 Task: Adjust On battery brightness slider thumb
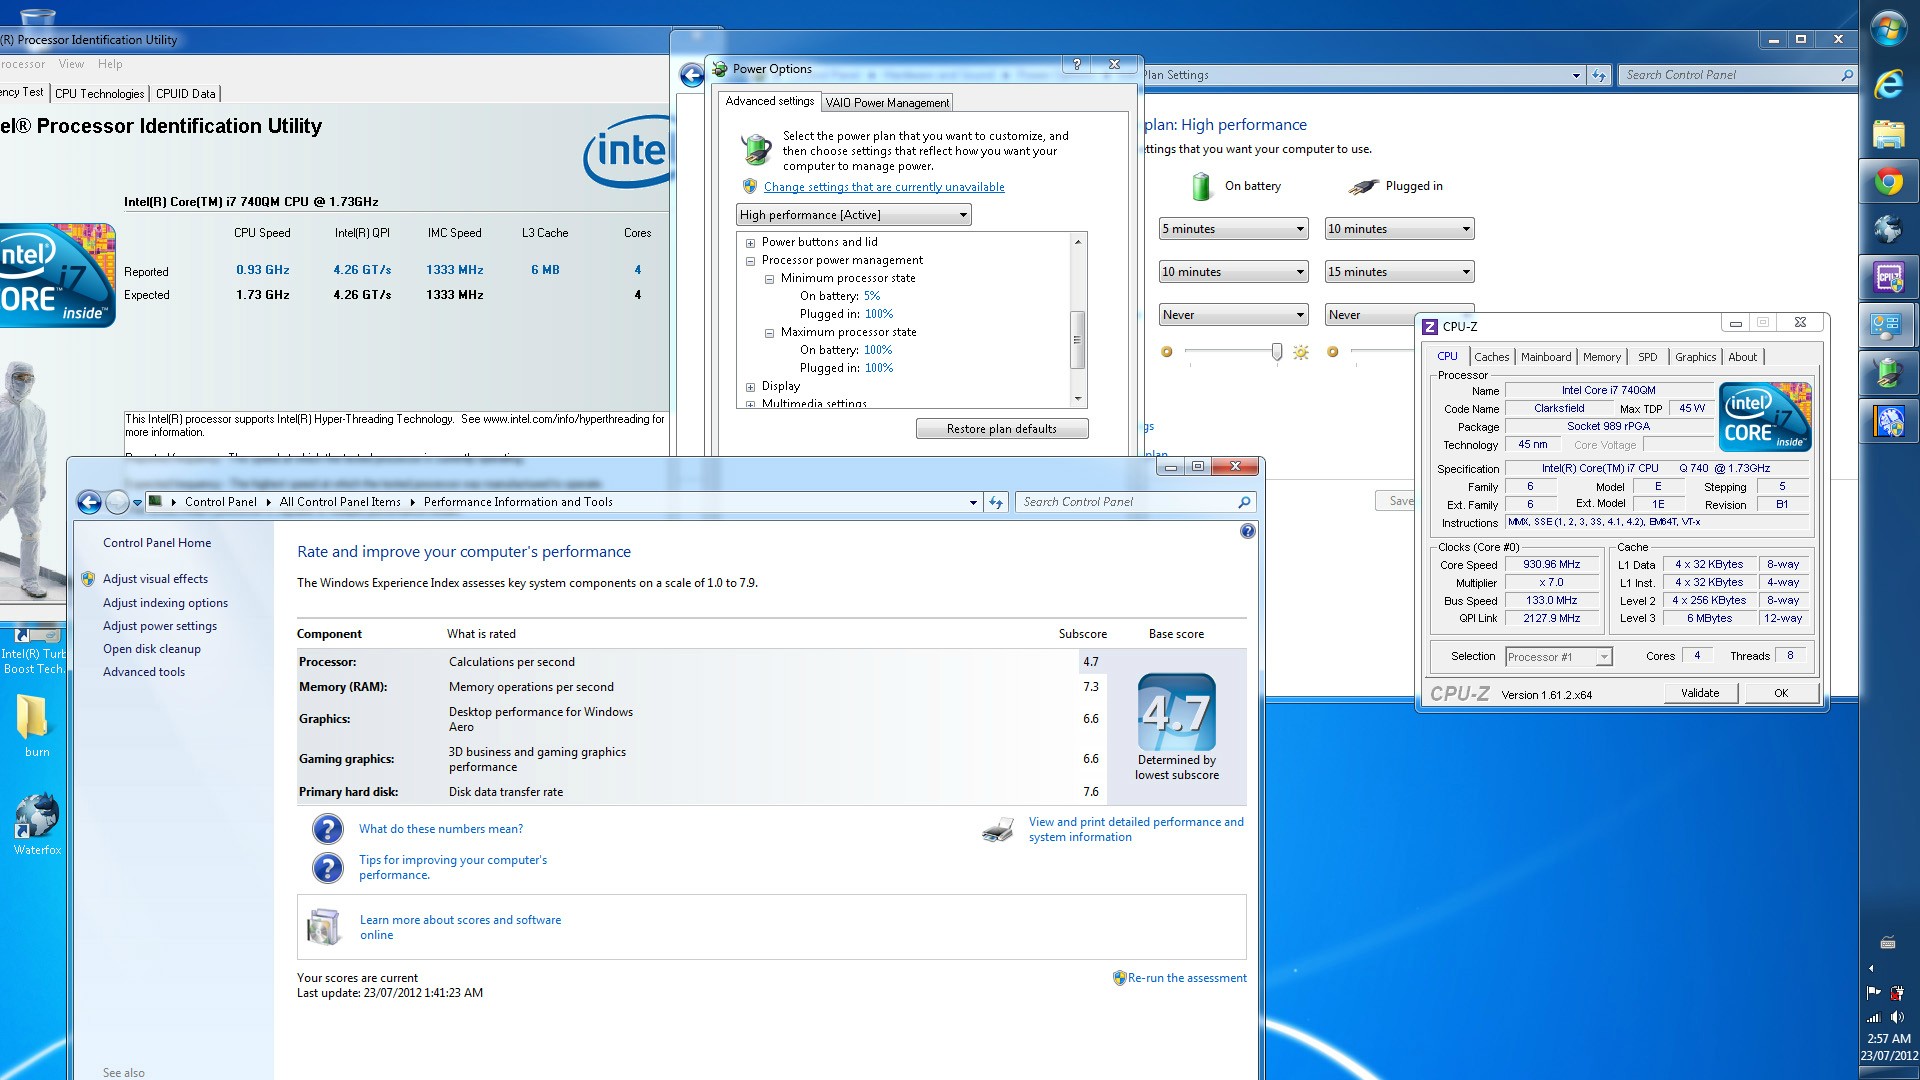tap(1276, 352)
